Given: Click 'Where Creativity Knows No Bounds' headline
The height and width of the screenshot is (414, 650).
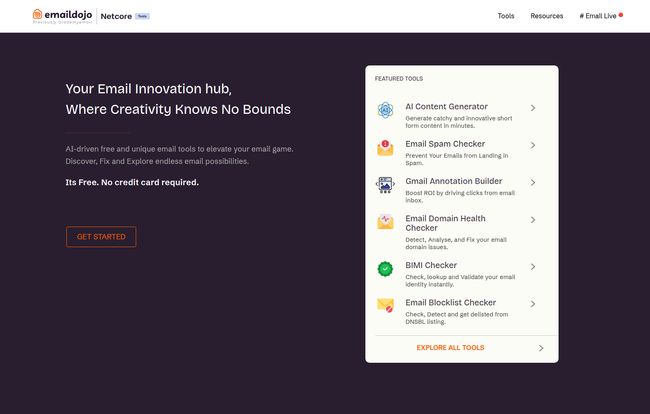Looking at the screenshot, I should click(x=178, y=109).
